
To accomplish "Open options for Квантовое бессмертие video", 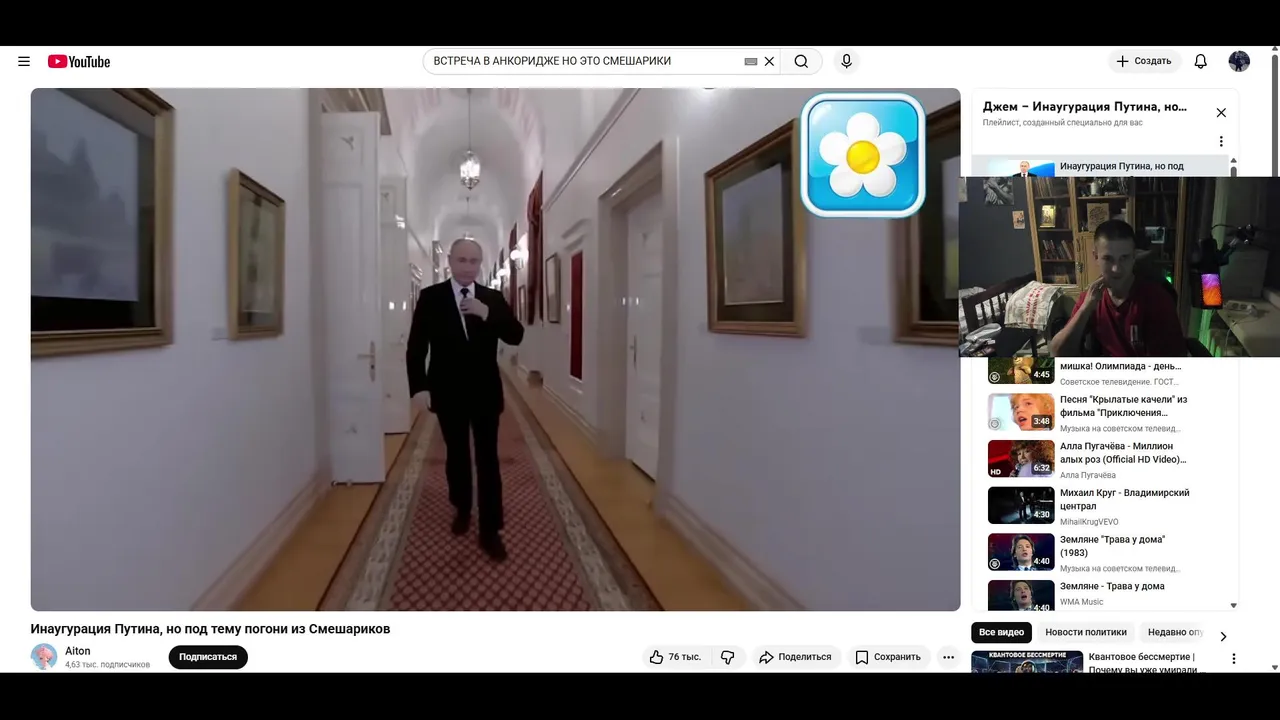I will tap(1233, 659).
